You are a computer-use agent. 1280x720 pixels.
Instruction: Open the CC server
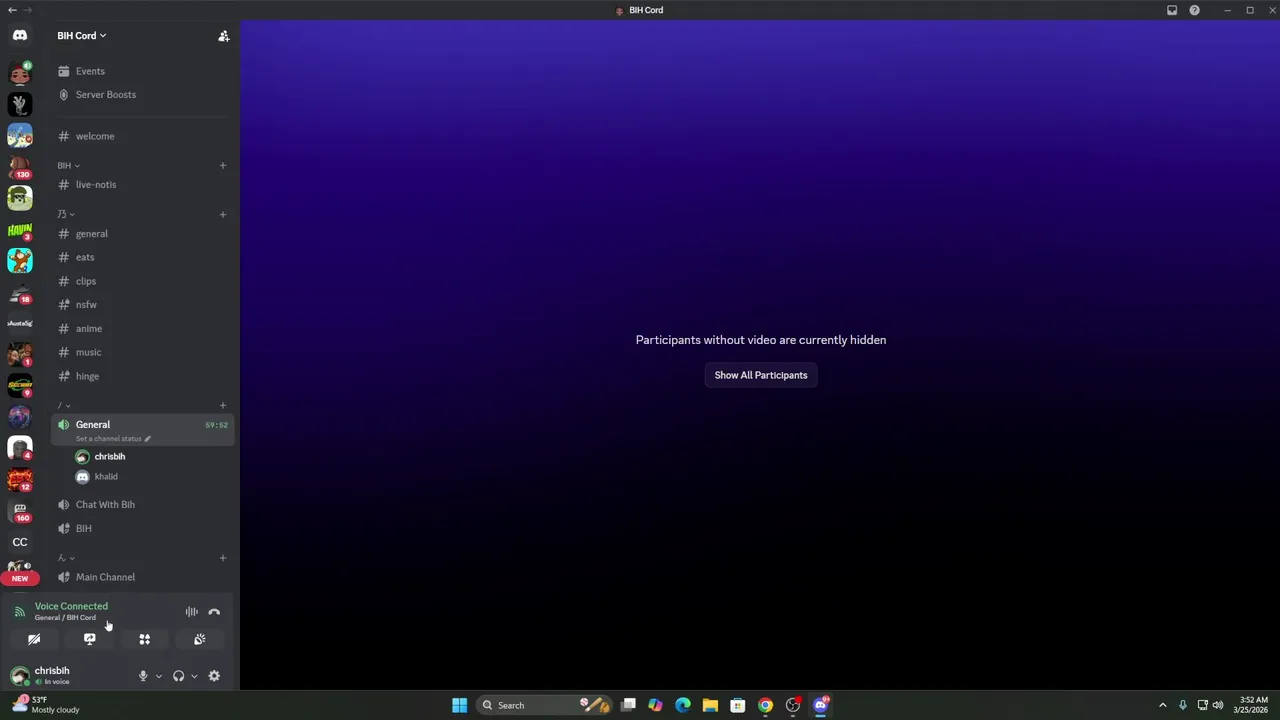20,542
